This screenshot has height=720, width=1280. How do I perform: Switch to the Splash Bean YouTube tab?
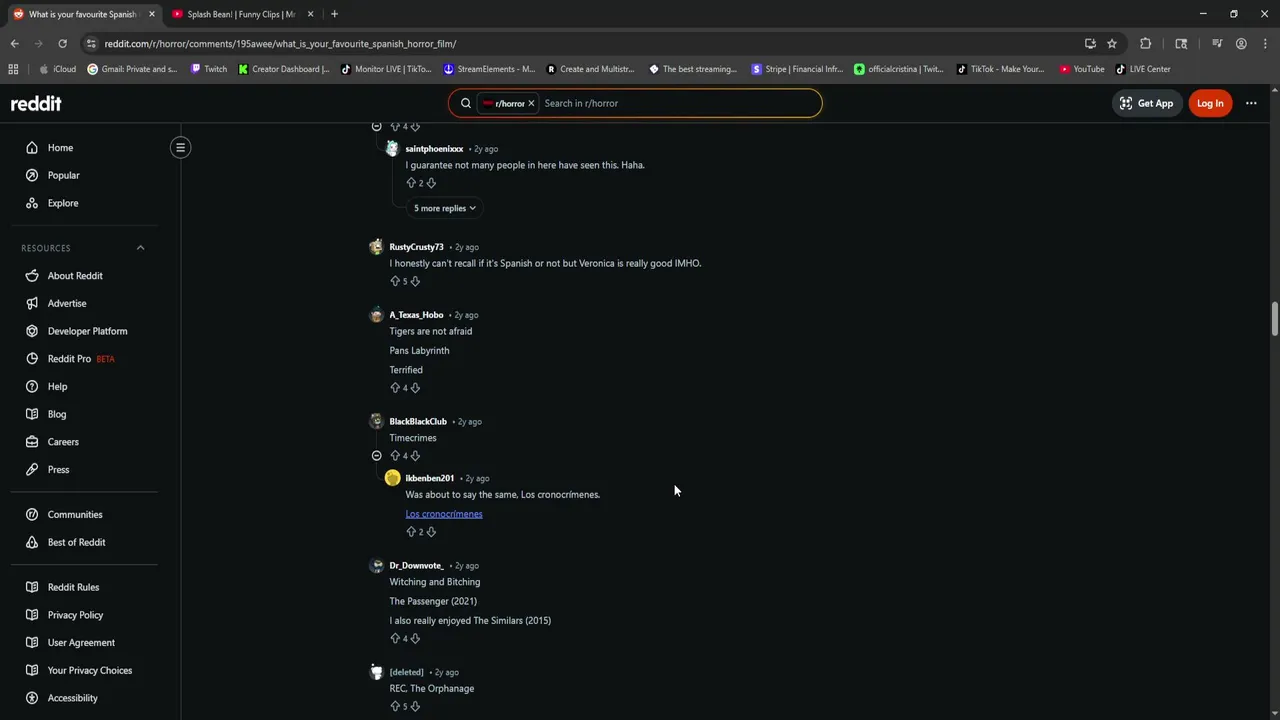pyautogui.click(x=240, y=14)
